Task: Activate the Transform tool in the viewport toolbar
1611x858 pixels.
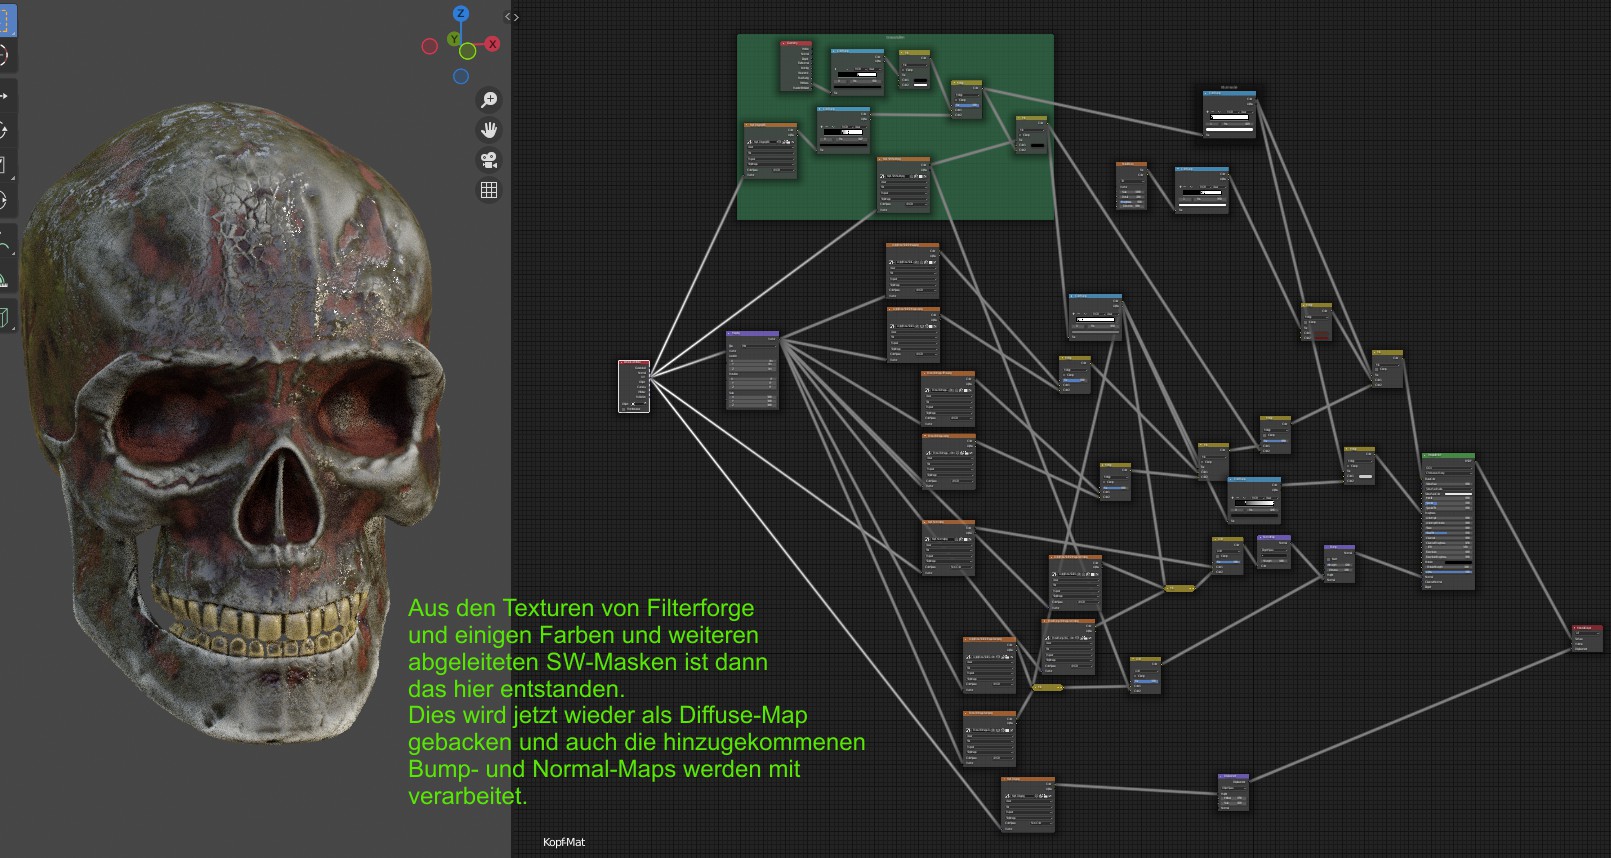Action: (6, 200)
